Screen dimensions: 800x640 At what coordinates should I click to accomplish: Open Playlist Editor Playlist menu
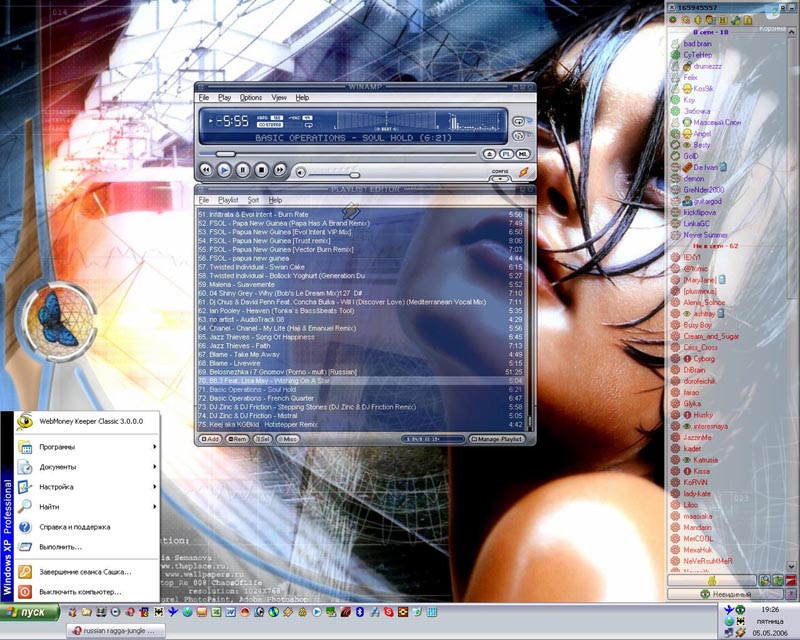pos(228,200)
